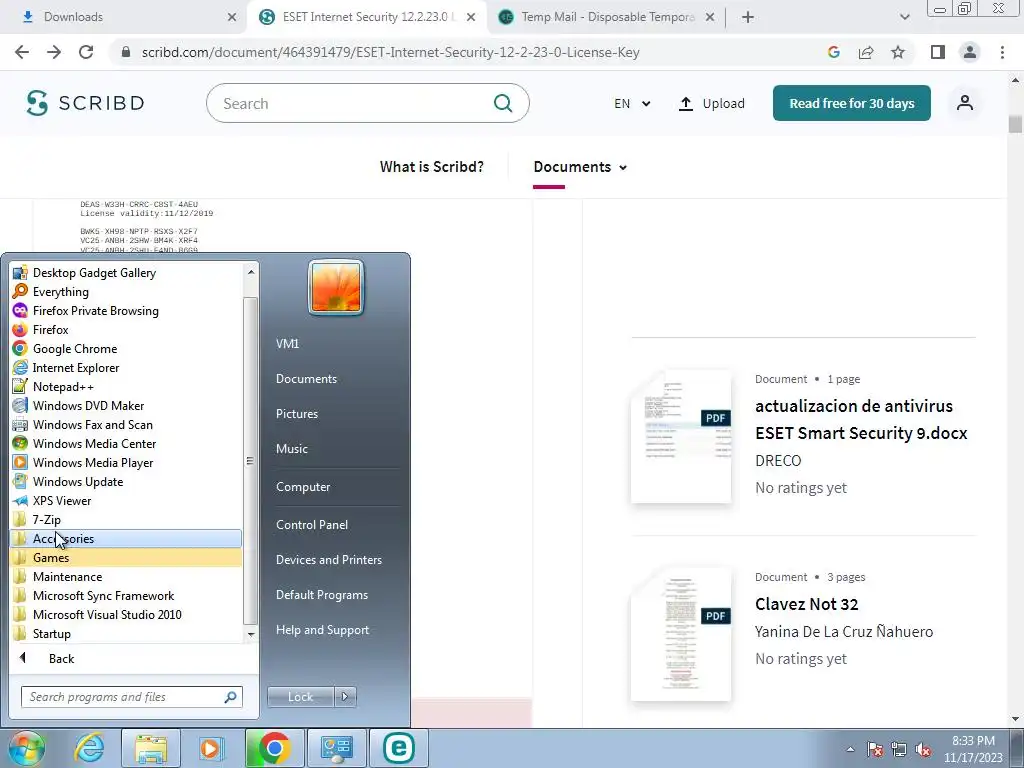Click the Chrome profile avatar icon

pos(970,52)
